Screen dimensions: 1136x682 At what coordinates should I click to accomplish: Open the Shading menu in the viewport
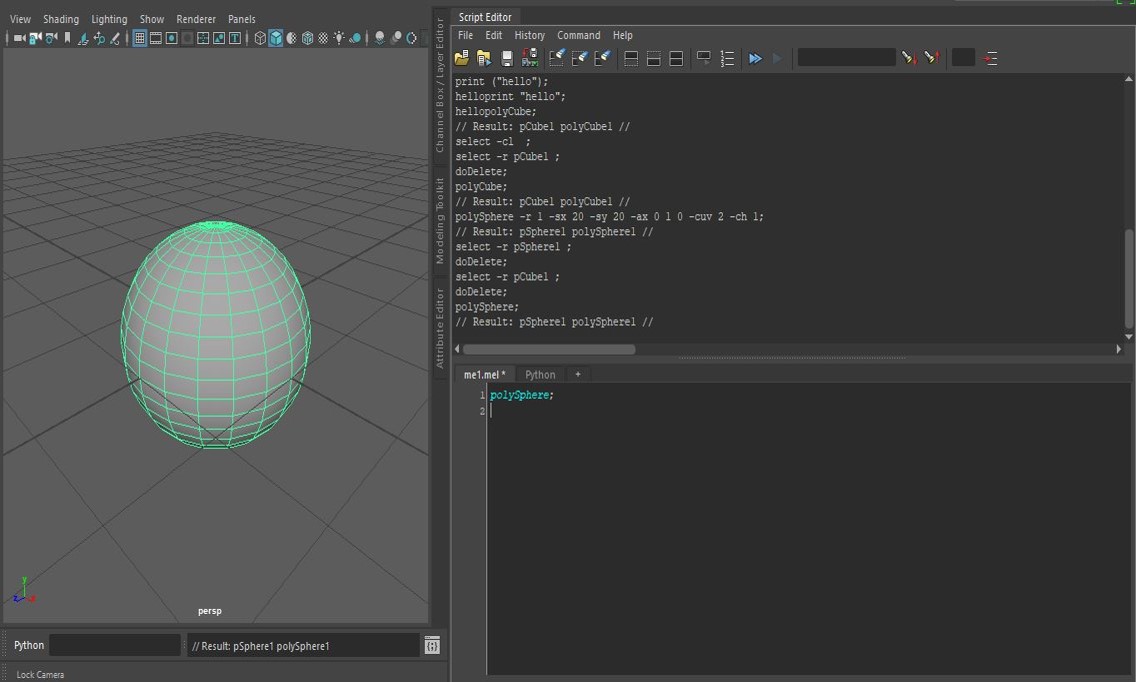pyautogui.click(x=60, y=19)
